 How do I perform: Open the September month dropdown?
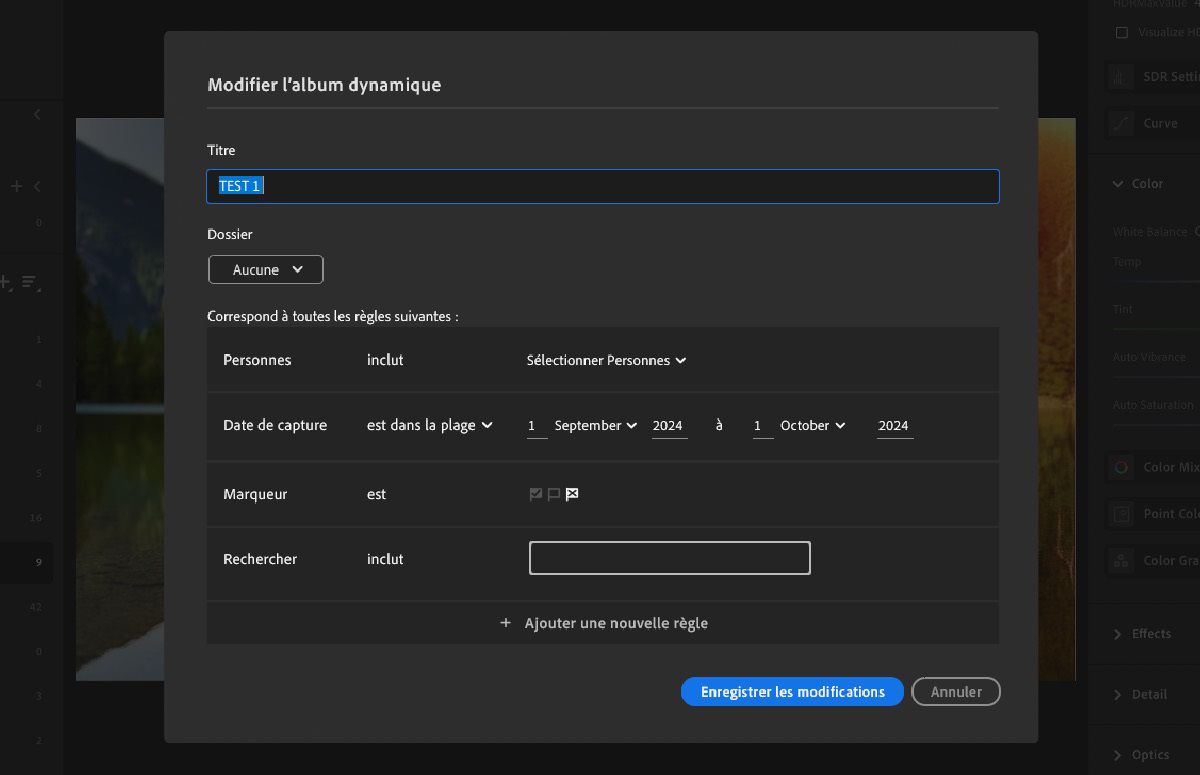(x=595, y=425)
